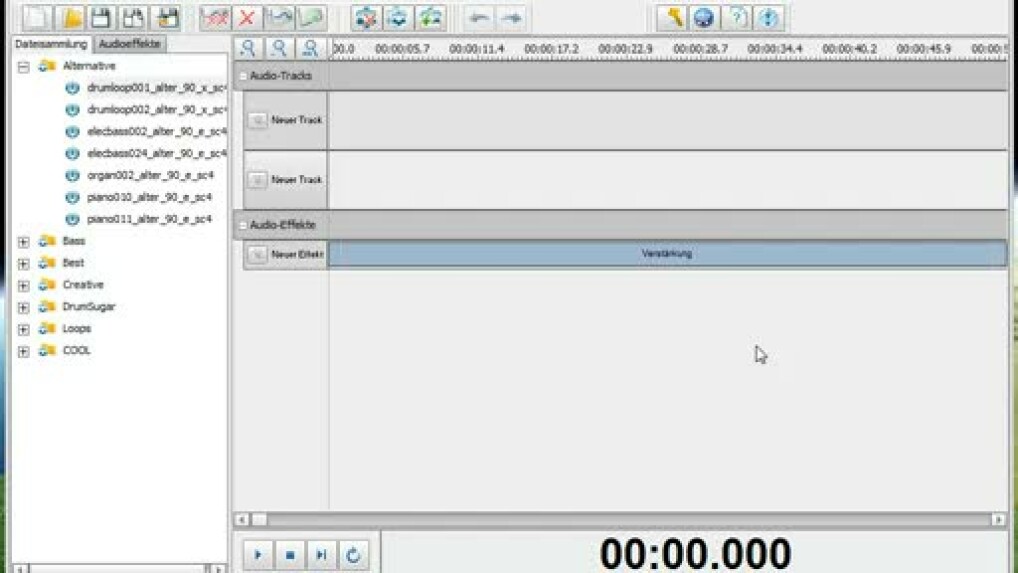Click the globe web icon

click(703, 17)
